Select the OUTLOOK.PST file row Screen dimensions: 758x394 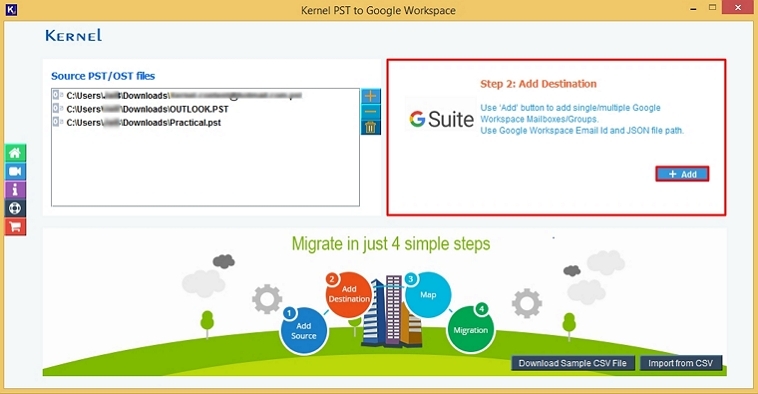tap(205, 109)
